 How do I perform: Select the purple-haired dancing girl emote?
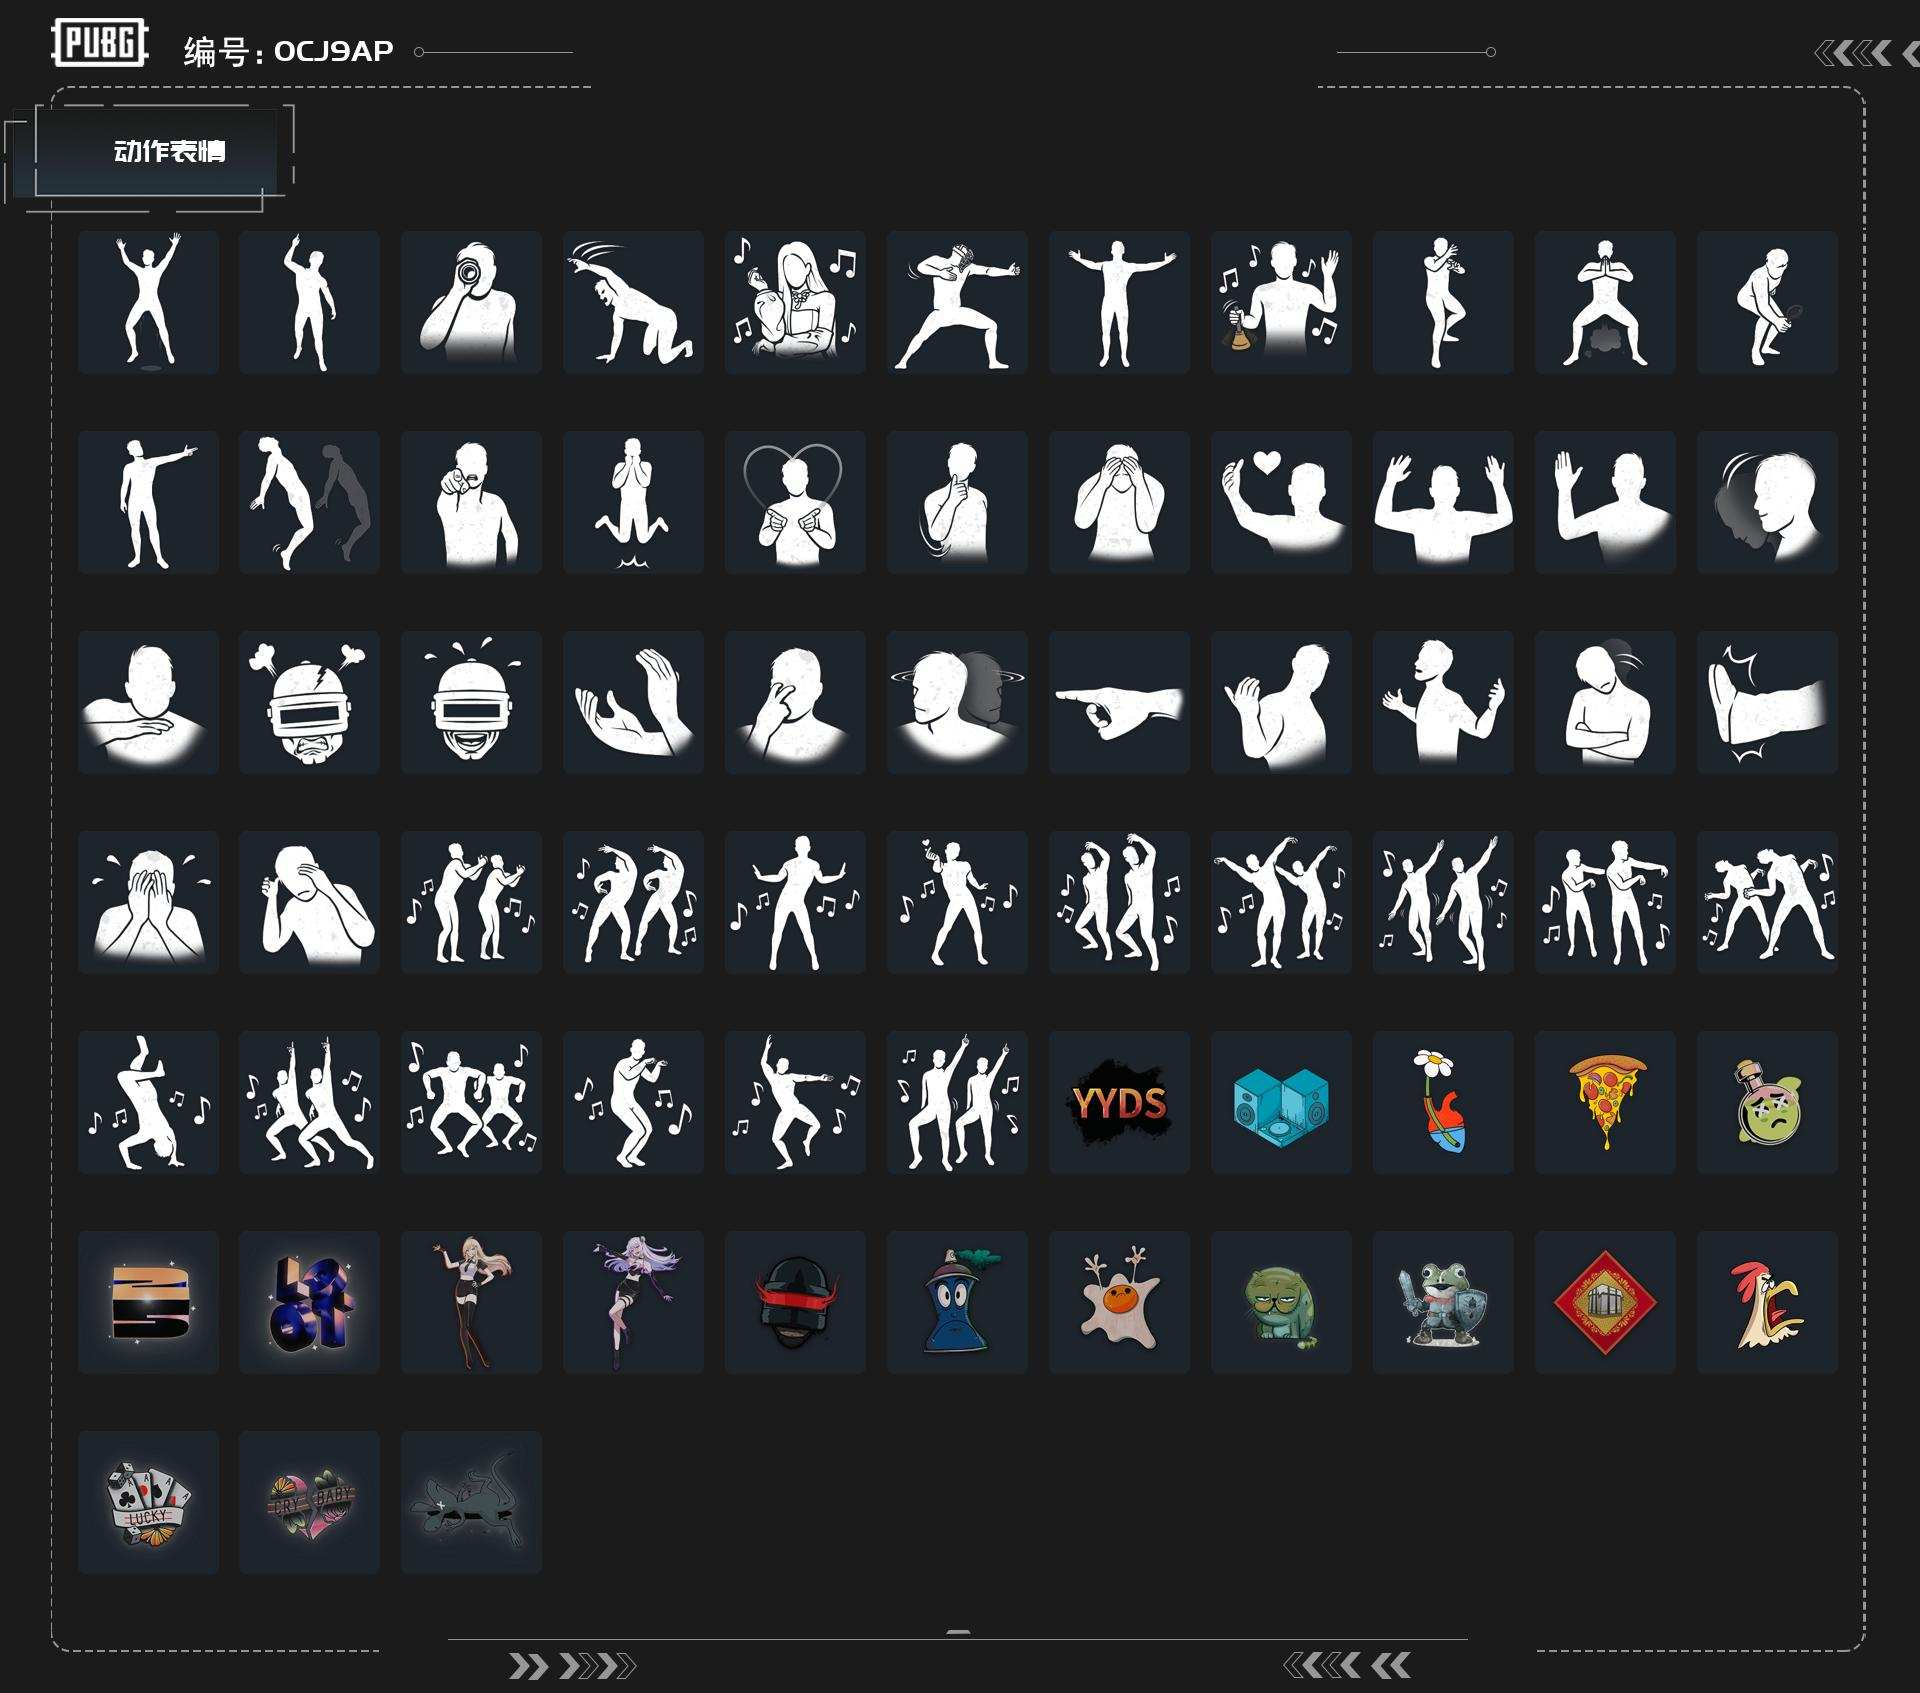pos(633,1302)
